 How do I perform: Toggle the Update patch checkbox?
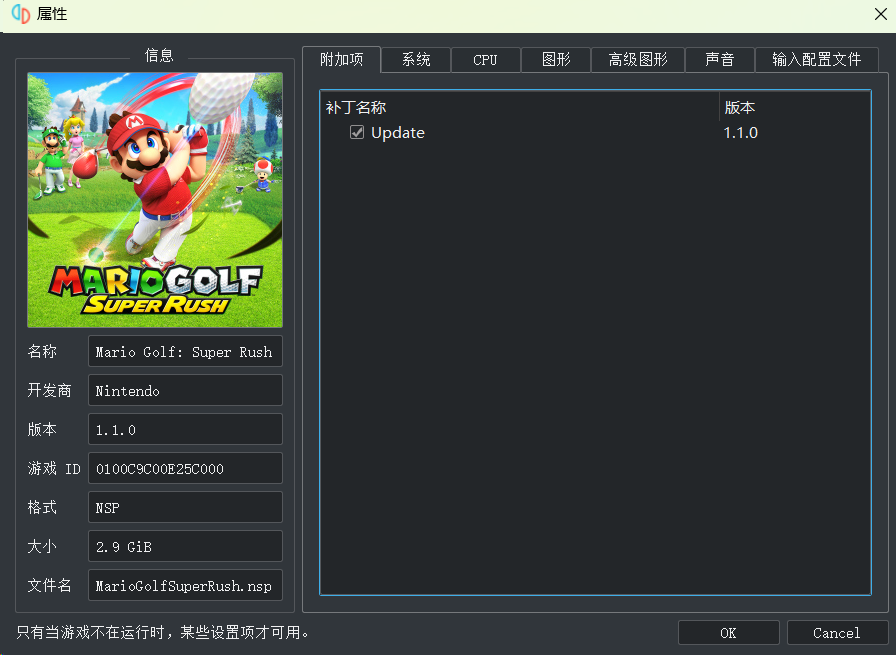click(x=357, y=133)
